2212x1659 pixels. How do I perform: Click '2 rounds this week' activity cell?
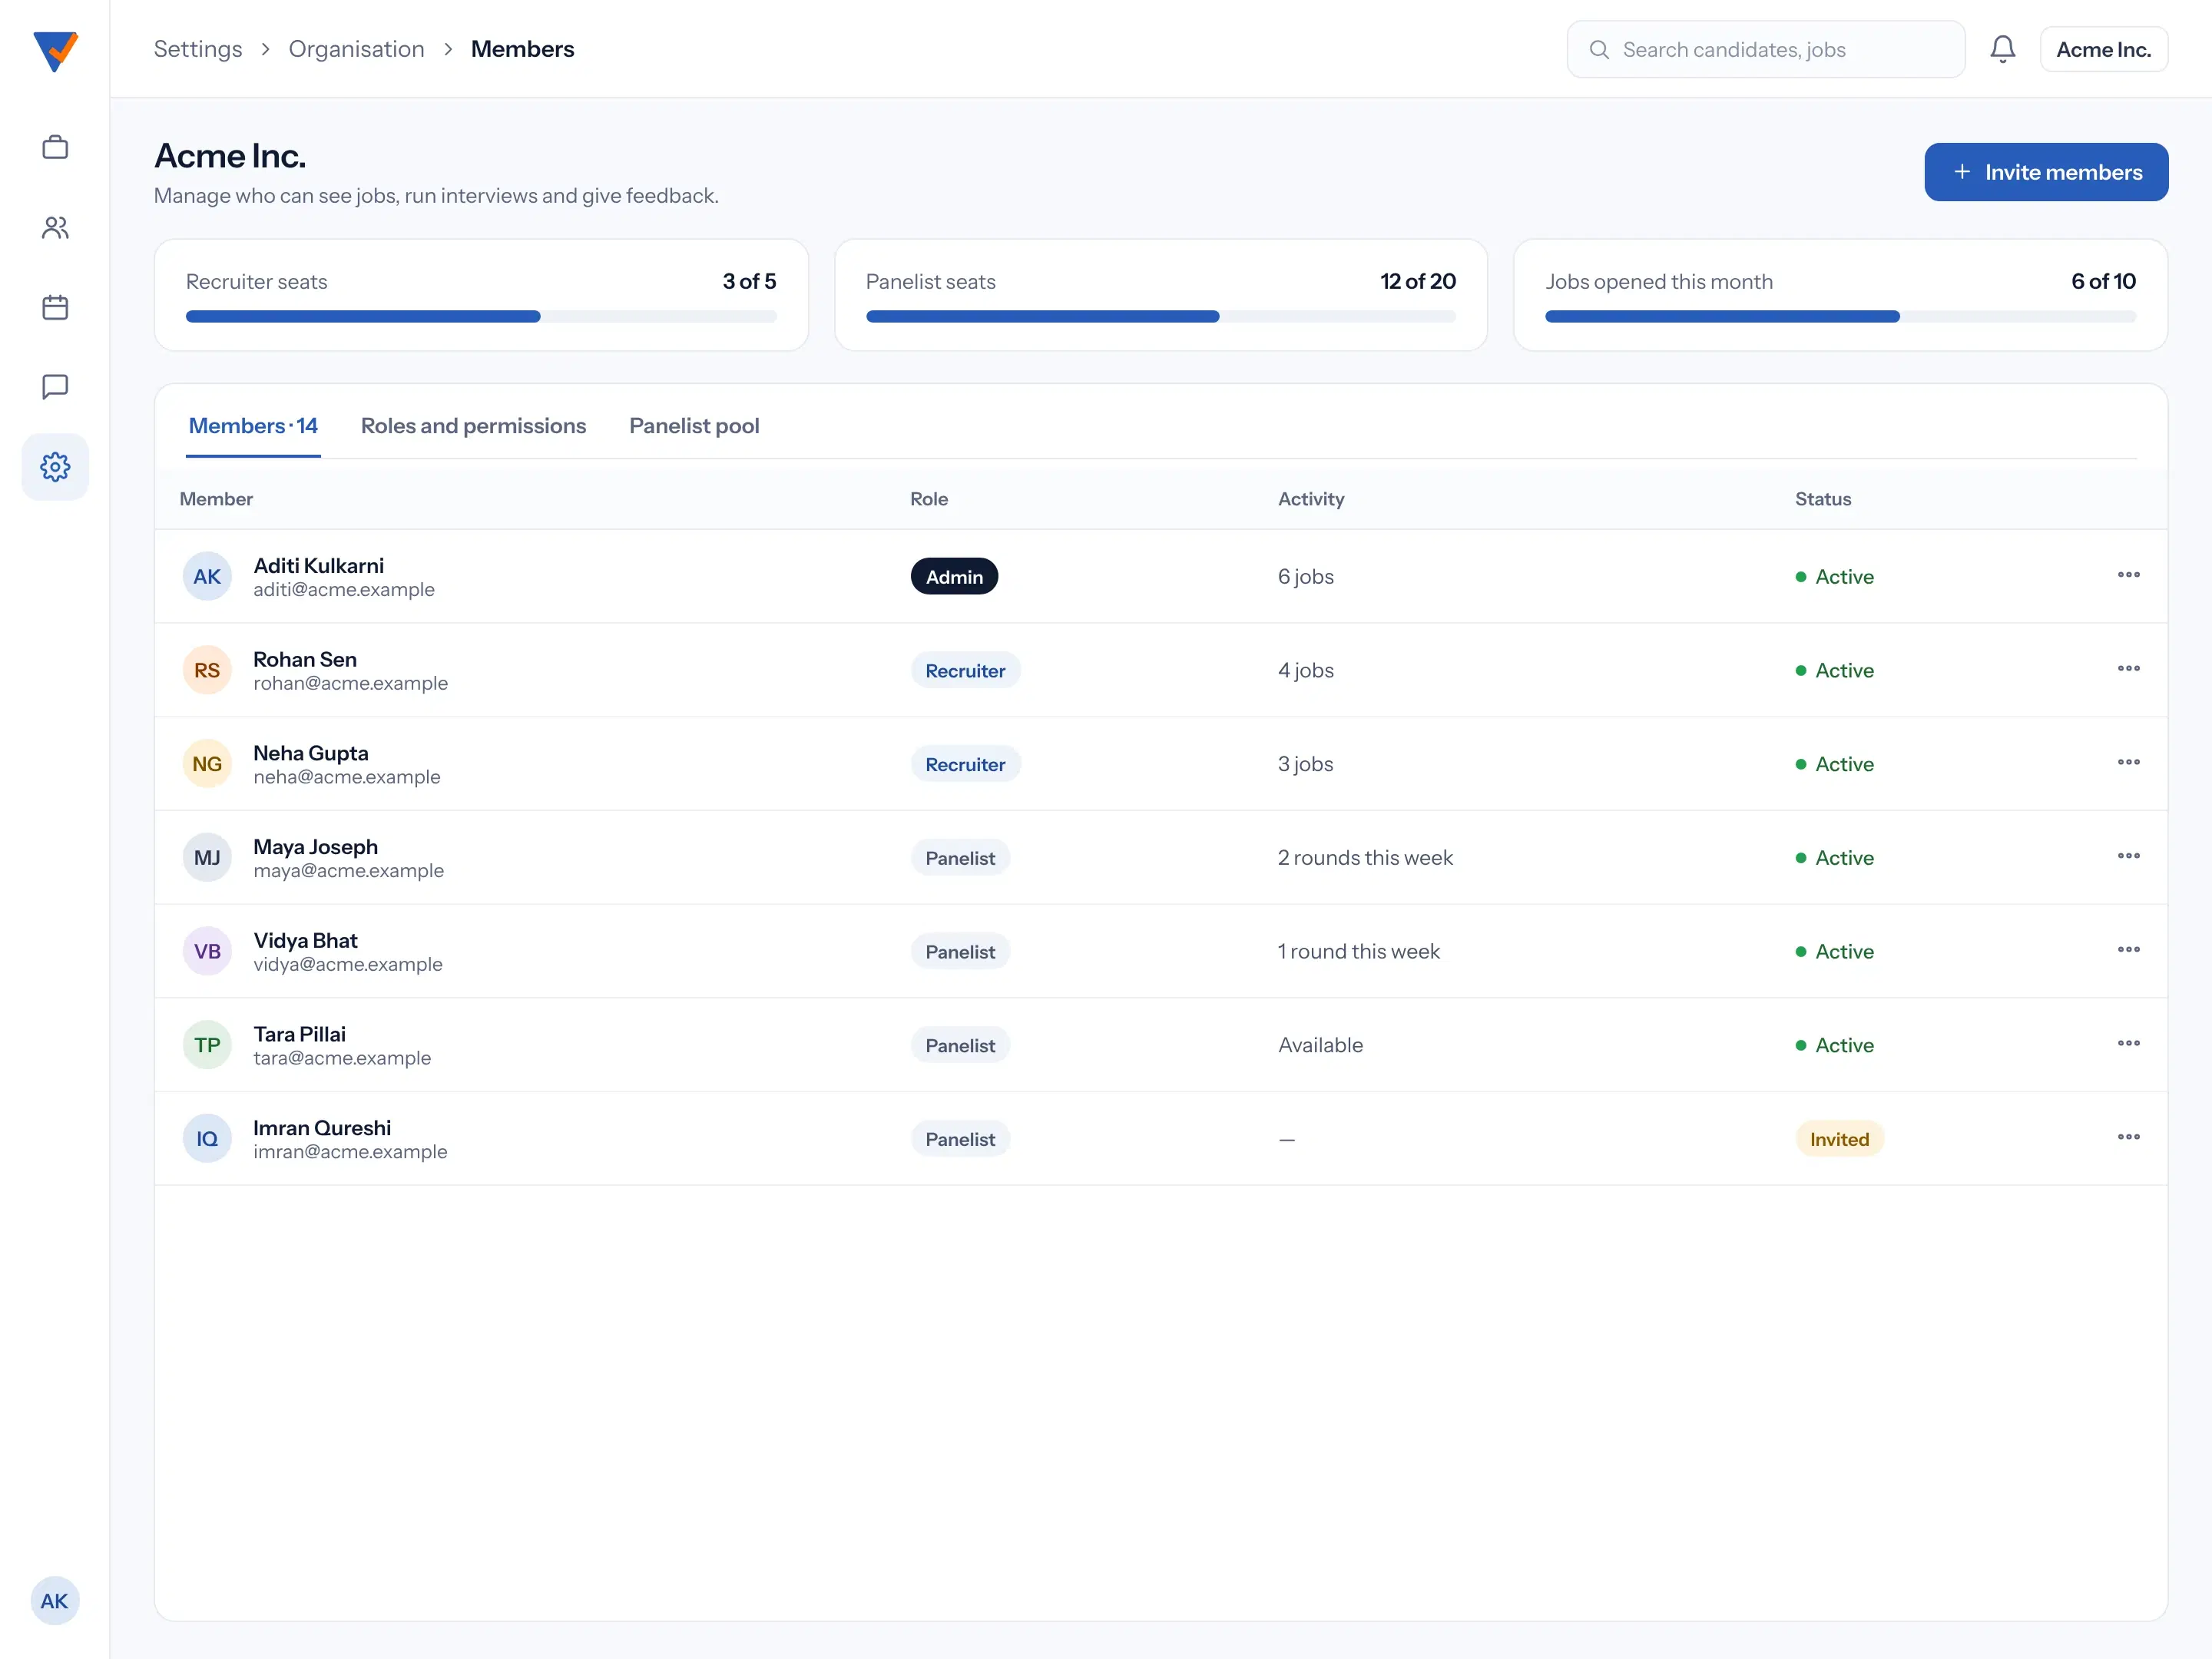1365,857
